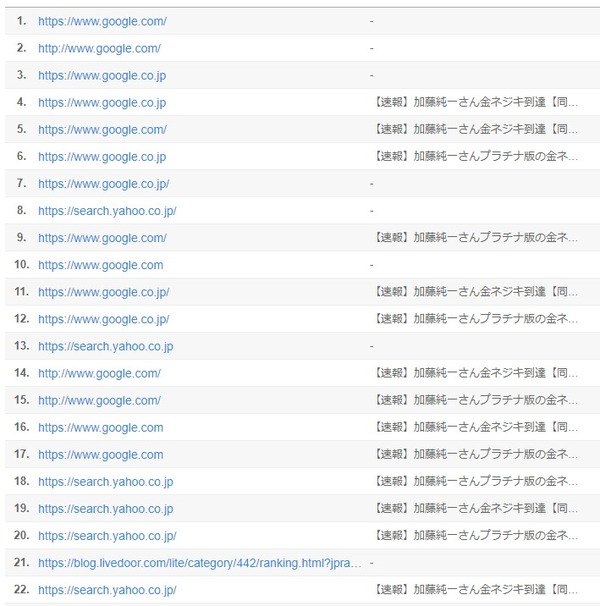The width and height of the screenshot is (600, 606).
Task: Open the blog.livedoor.com ranking link in row 21
Action: (x=199, y=563)
